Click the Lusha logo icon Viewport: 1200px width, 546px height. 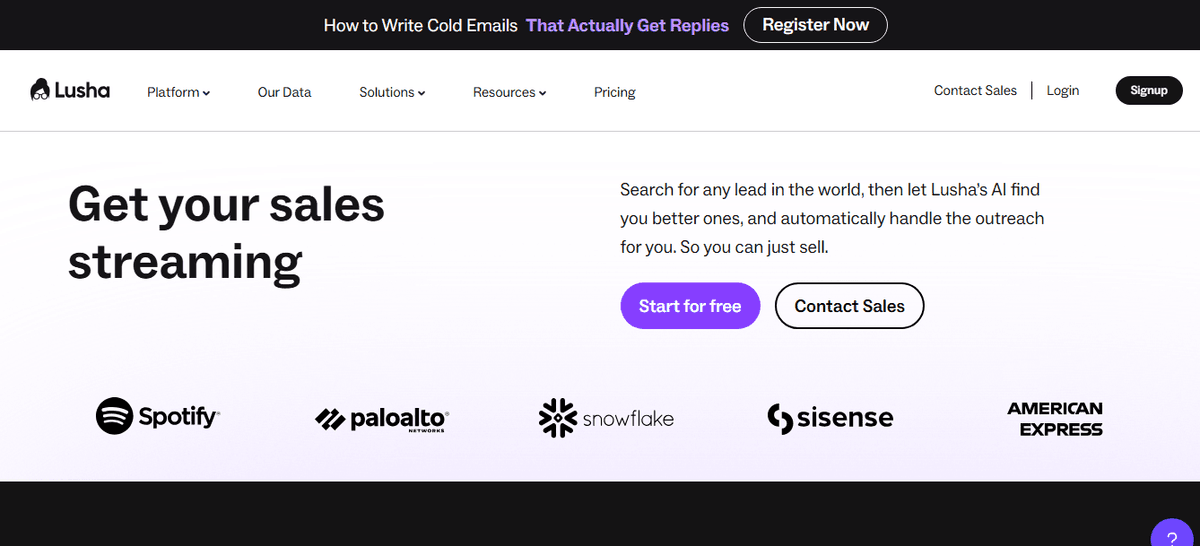pyautogui.click(x=41, y=90)
